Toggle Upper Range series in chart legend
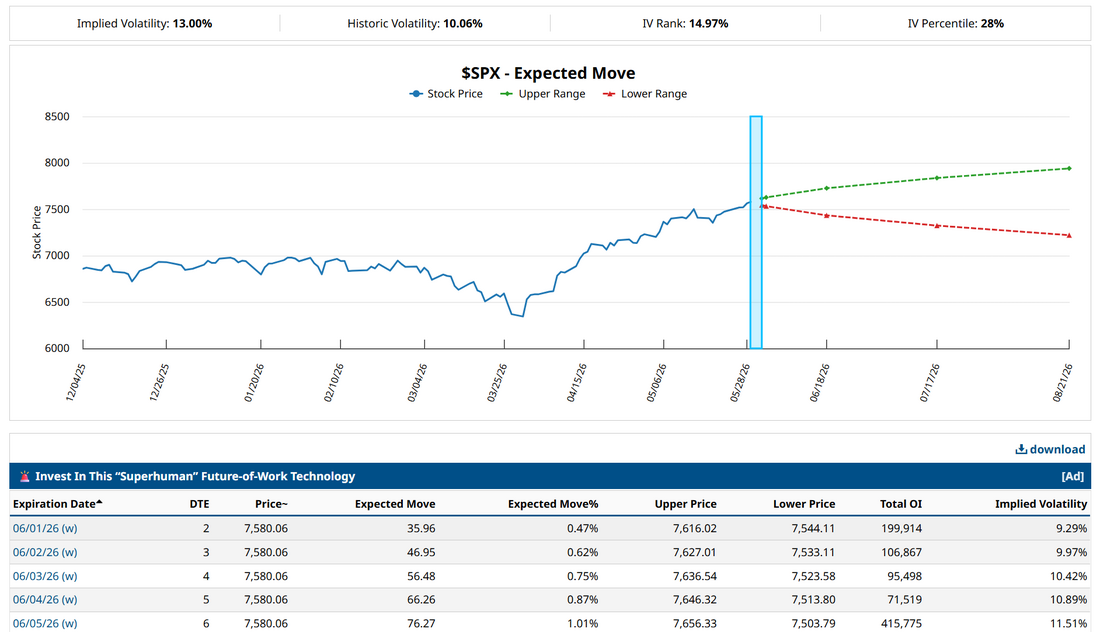Screen dimensions: 1100x632 tap(542, 94)
